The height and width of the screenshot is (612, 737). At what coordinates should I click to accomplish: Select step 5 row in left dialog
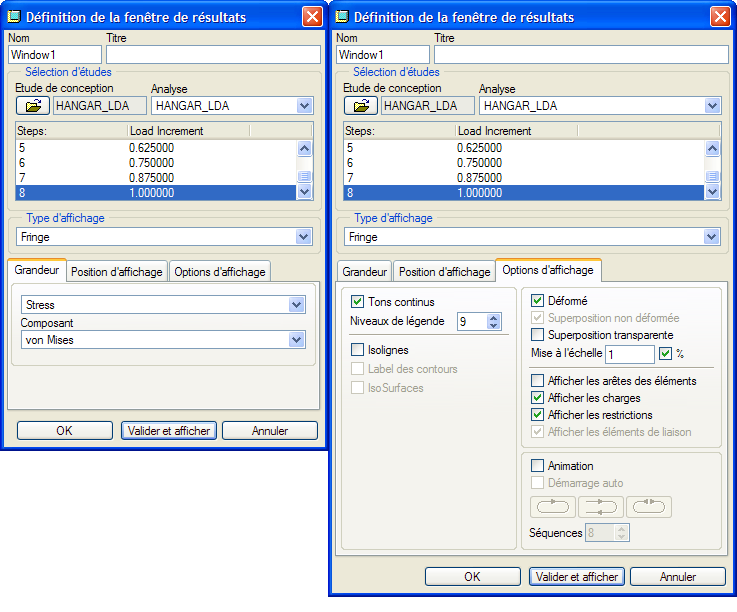156,148
